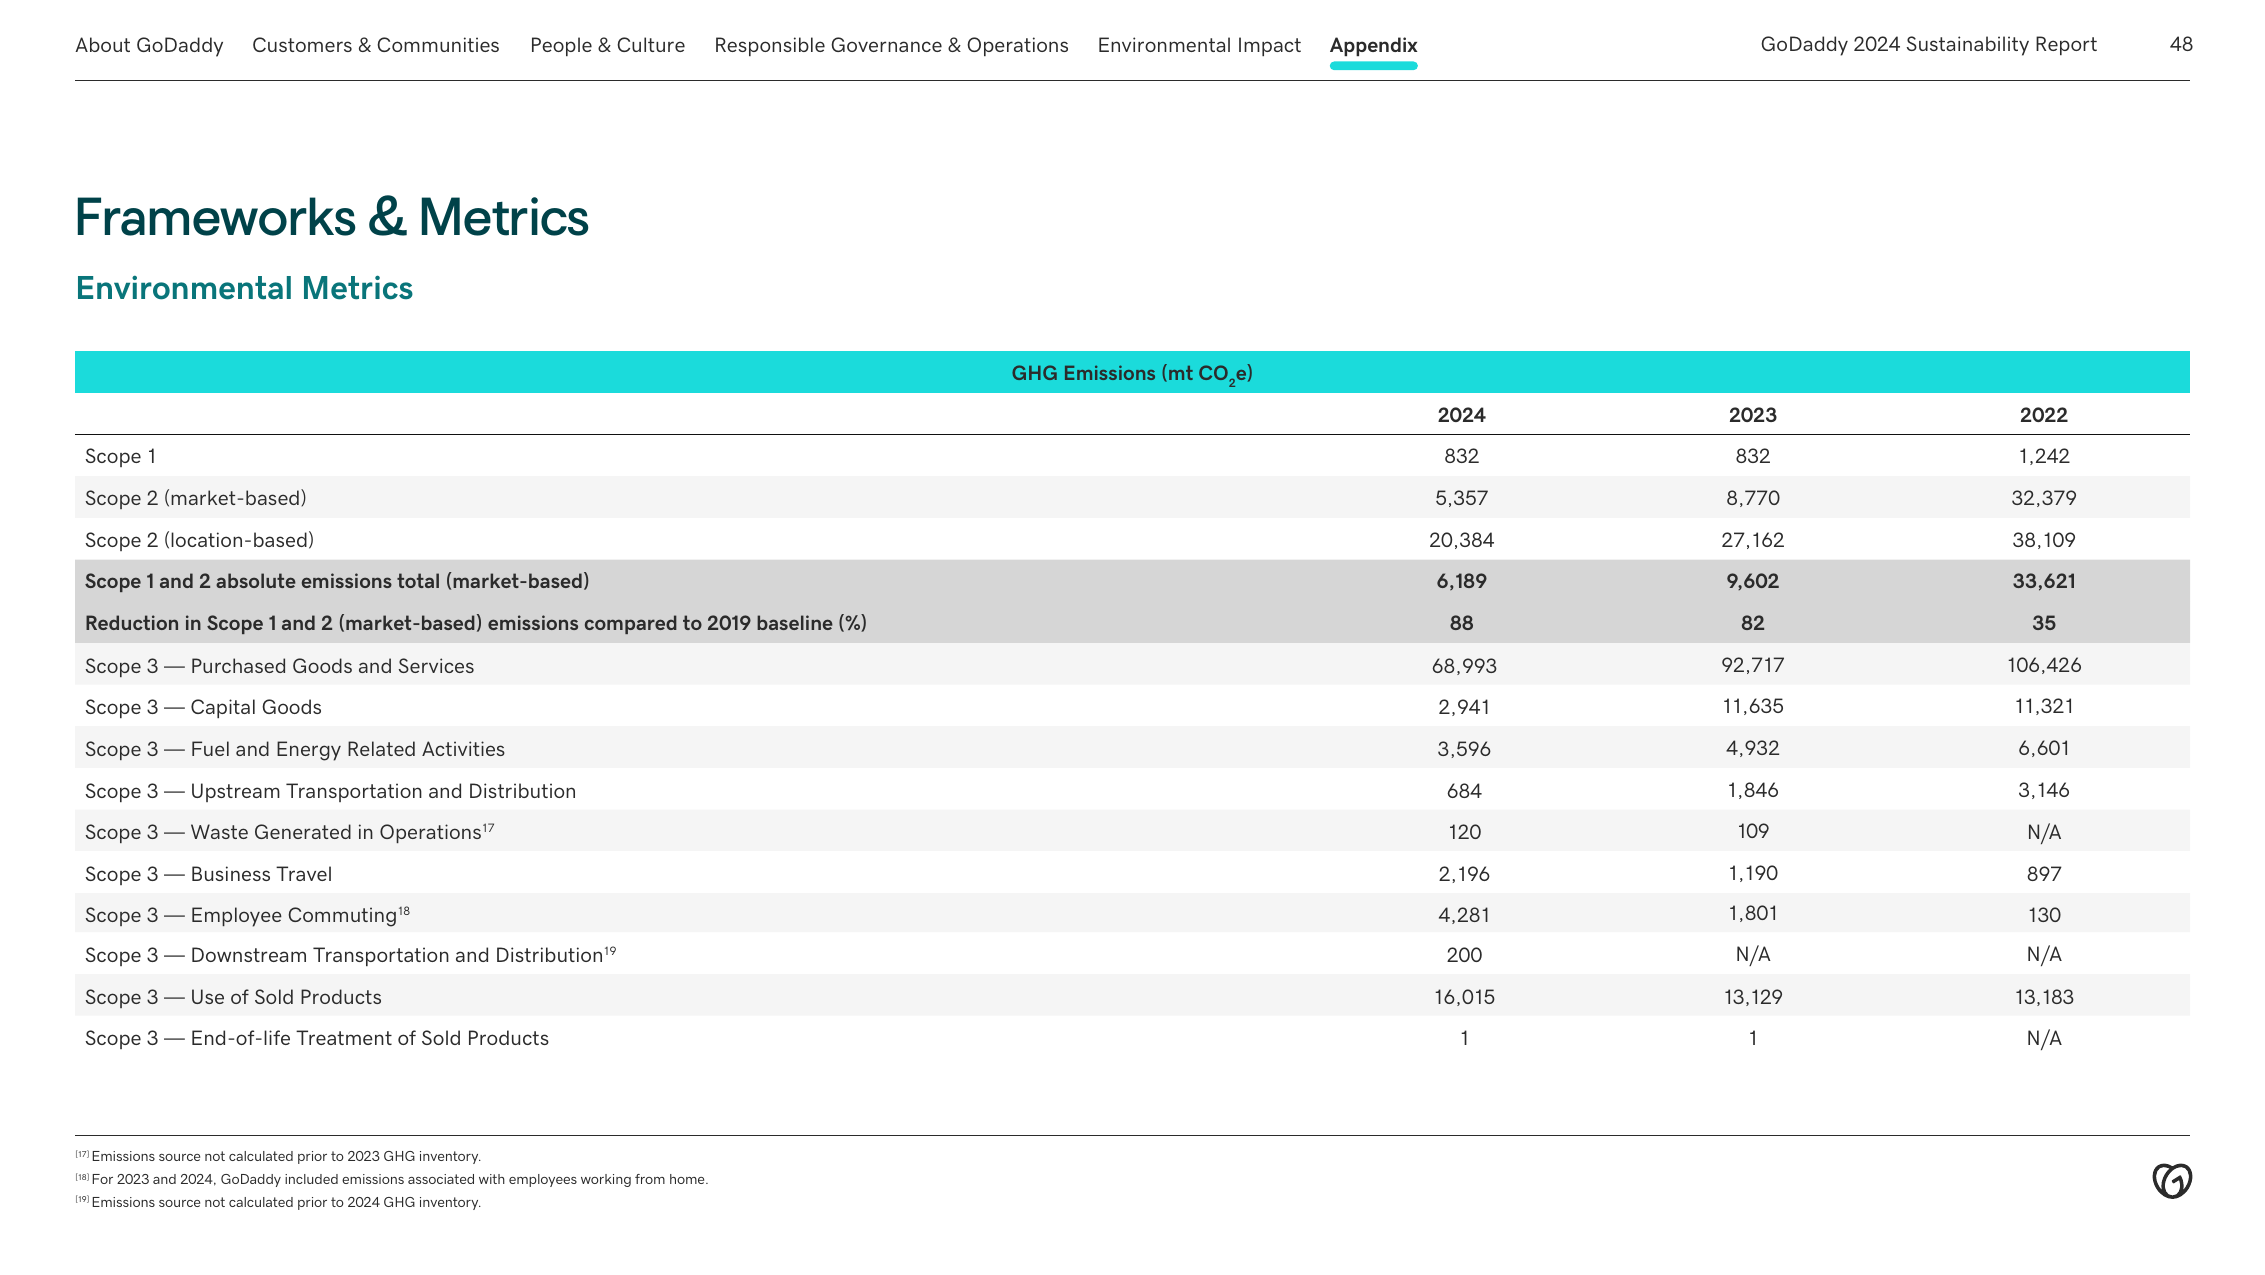The height and width of the screenshot is (1275, 2265).
Task: Click reduction percentage 88 for 2024
Action: click(1461, 623)
